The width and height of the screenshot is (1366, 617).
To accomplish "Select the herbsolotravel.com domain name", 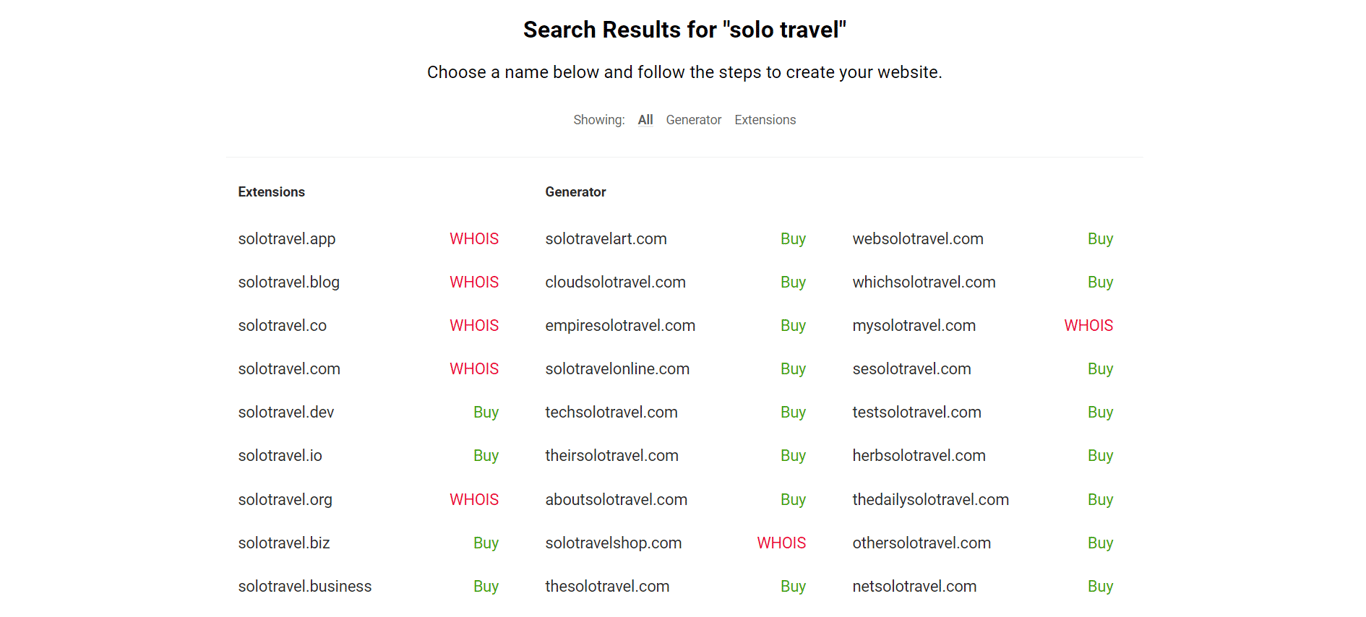I will pyautogui.click(x=918, y=455).
